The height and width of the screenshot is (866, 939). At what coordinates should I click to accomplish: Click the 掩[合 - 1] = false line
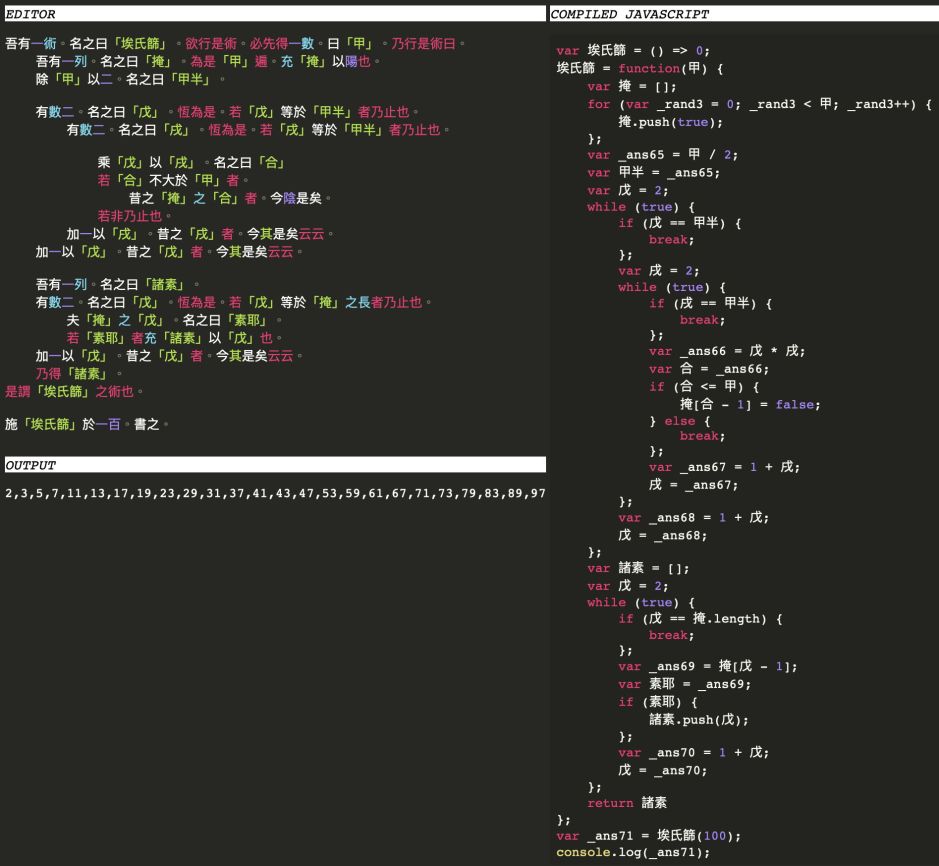point(750,404)
